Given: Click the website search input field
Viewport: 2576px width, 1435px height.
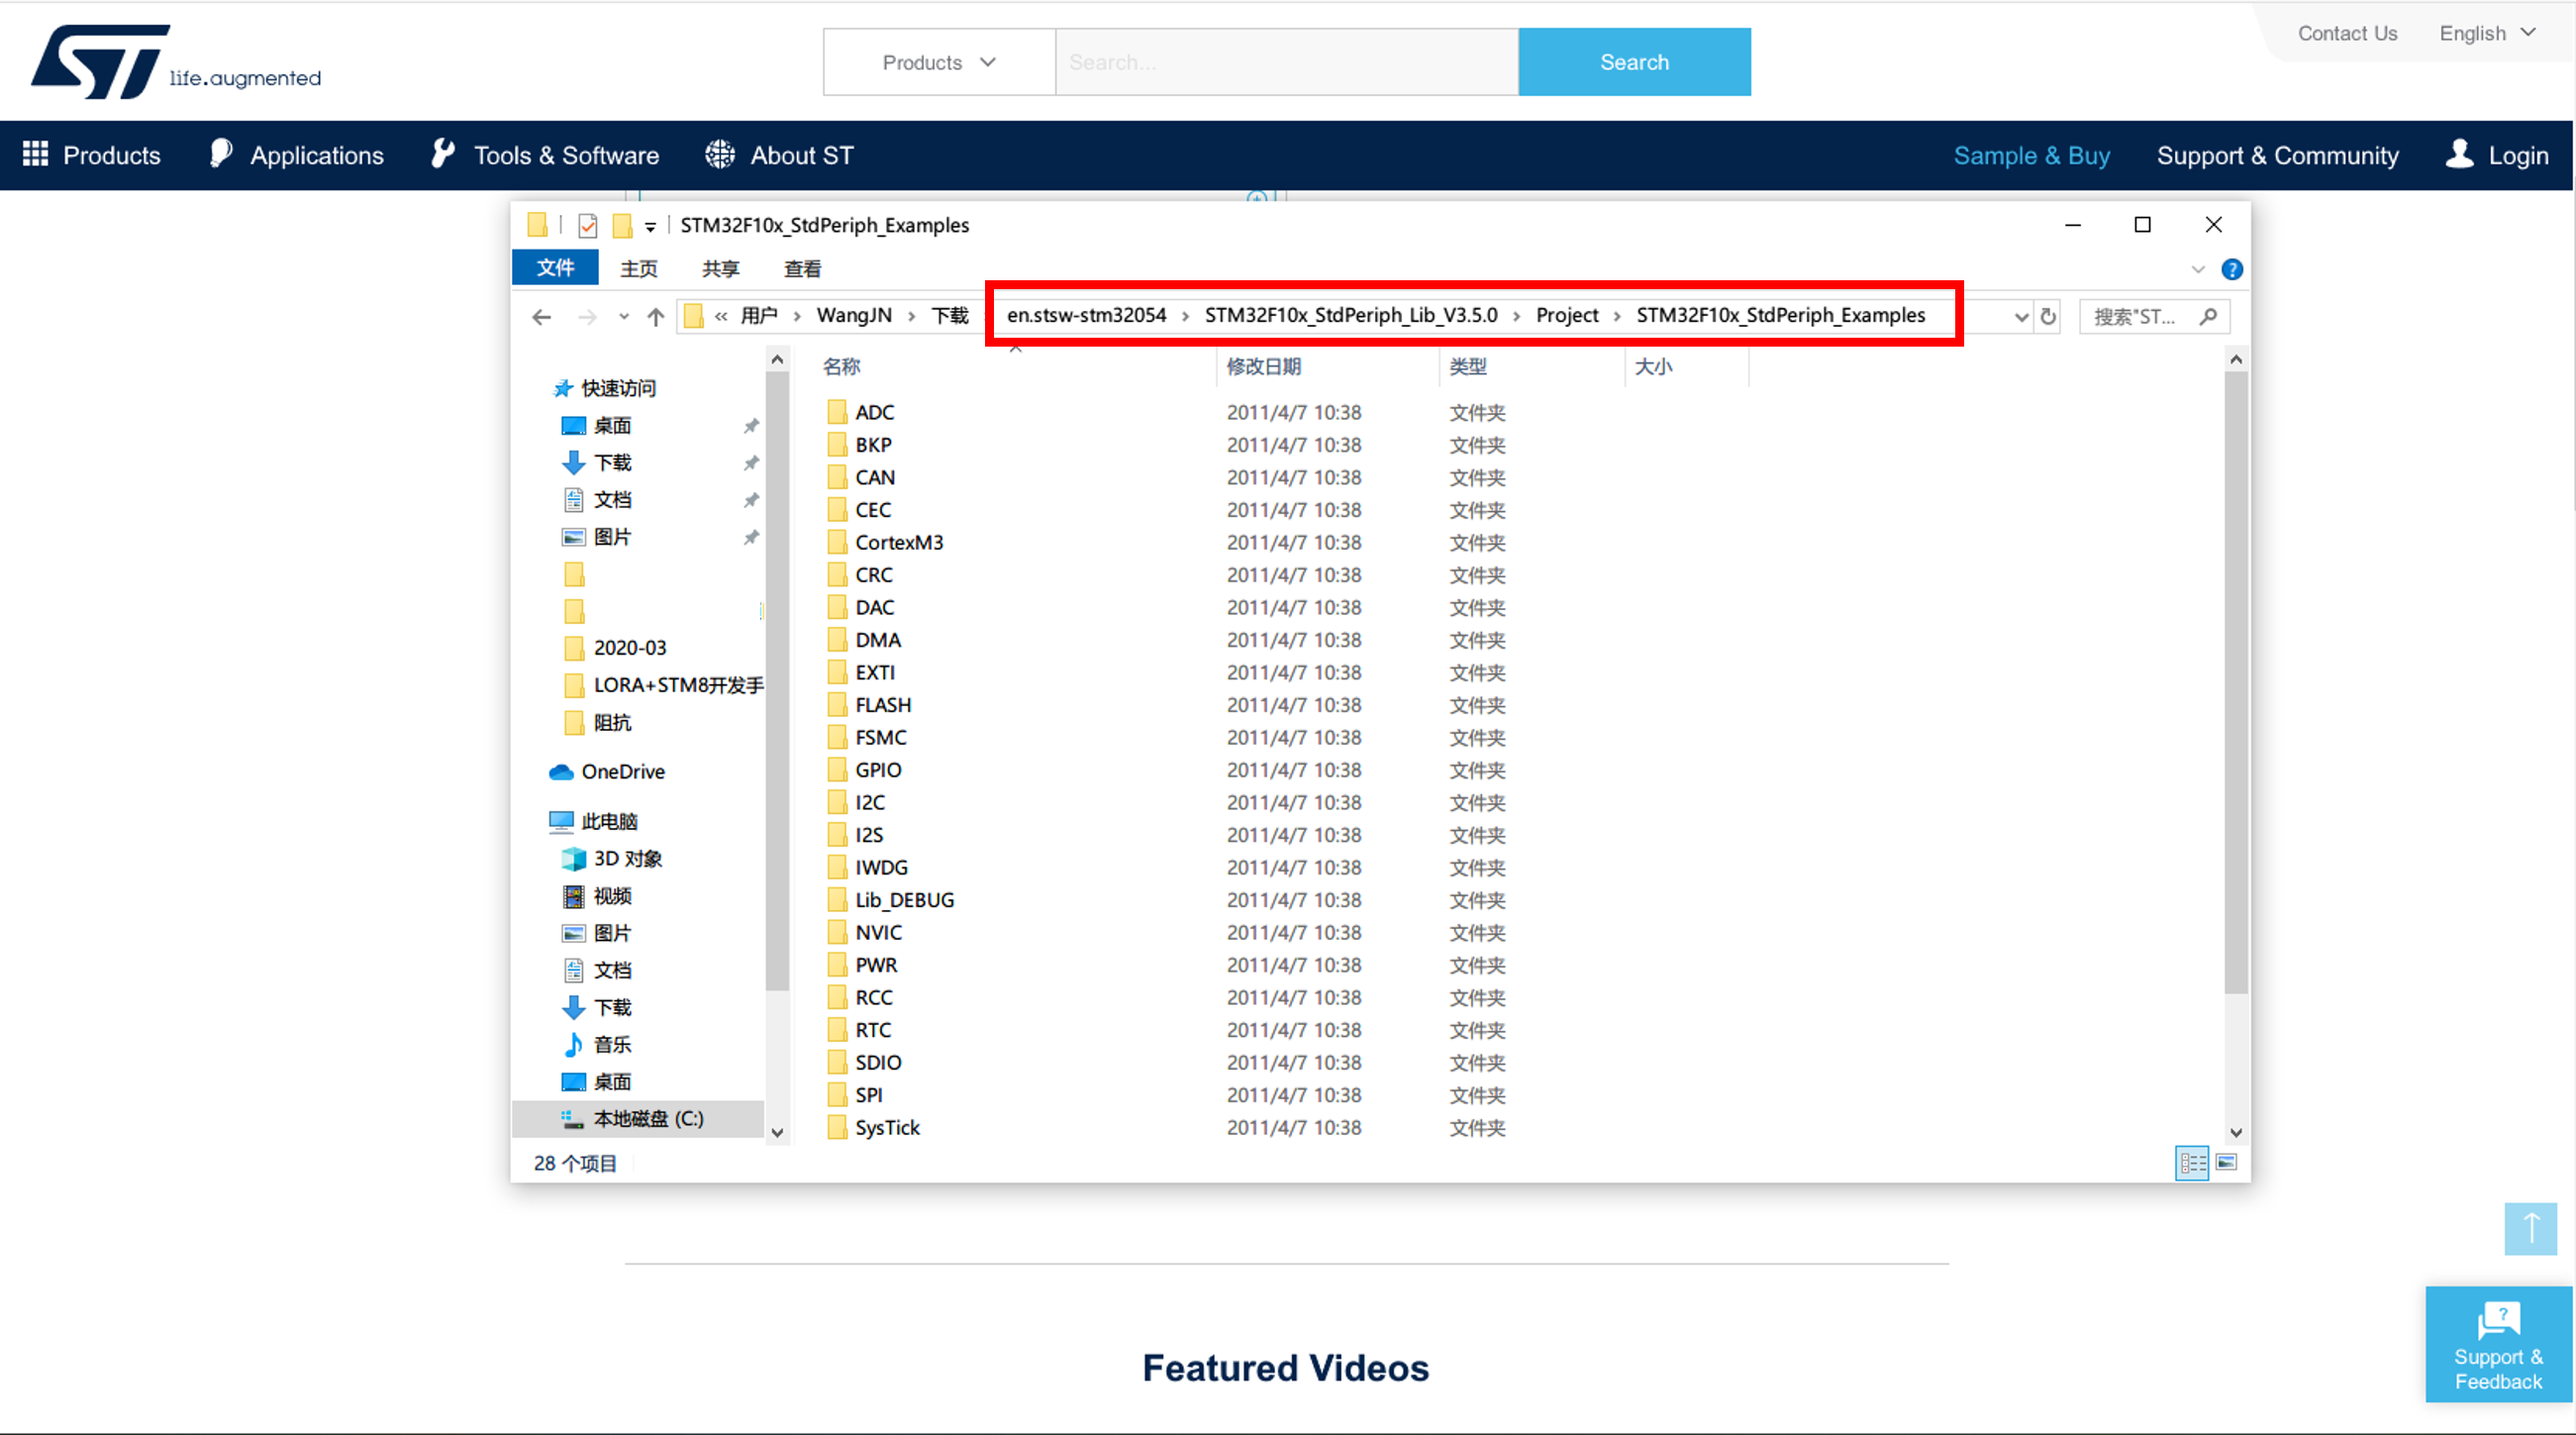Looking at the screenshot, I should (1286, 62).
